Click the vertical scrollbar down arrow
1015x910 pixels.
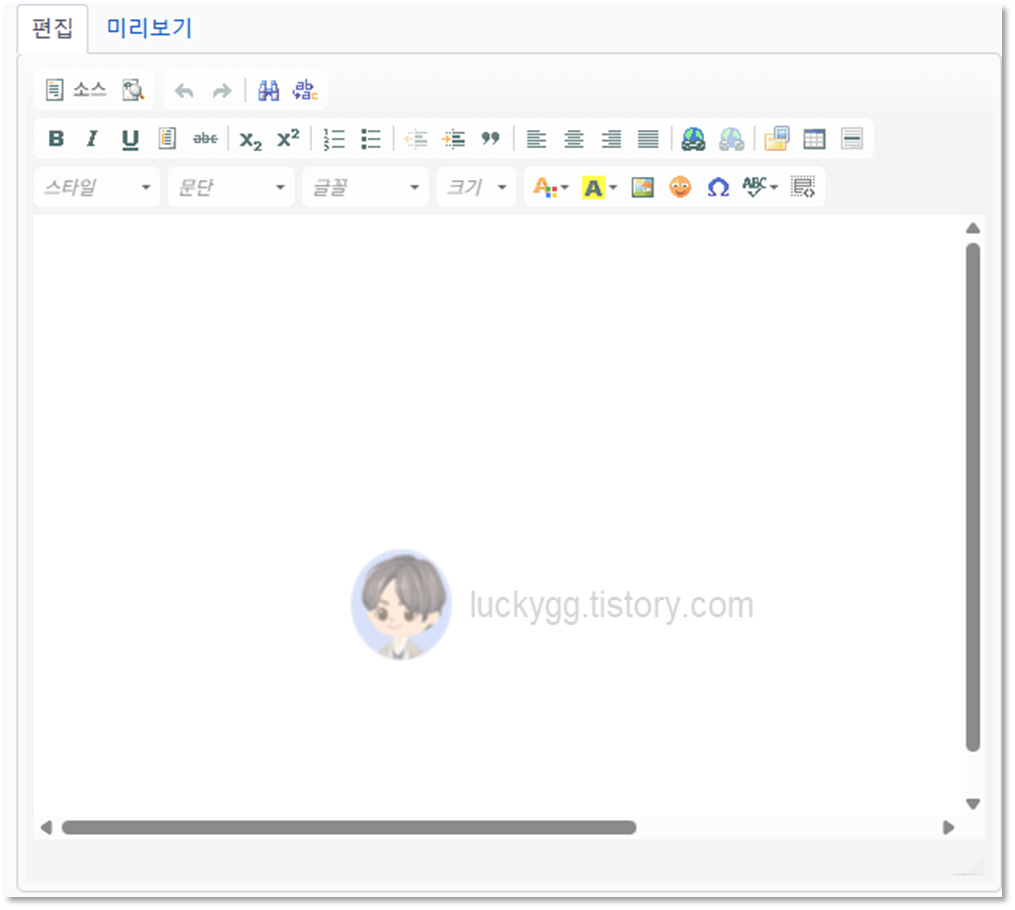coord(972,804)
